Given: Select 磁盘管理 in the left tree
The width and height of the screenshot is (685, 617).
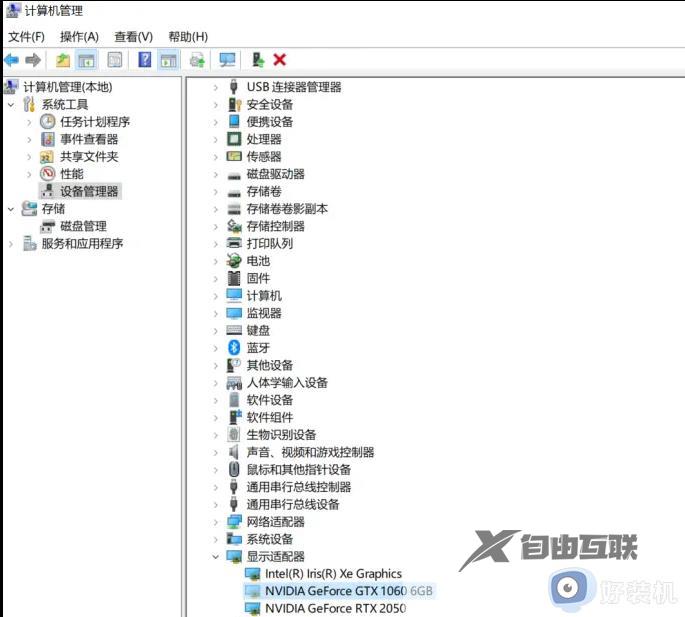Looking at the screenshot, I should [83, 226].
